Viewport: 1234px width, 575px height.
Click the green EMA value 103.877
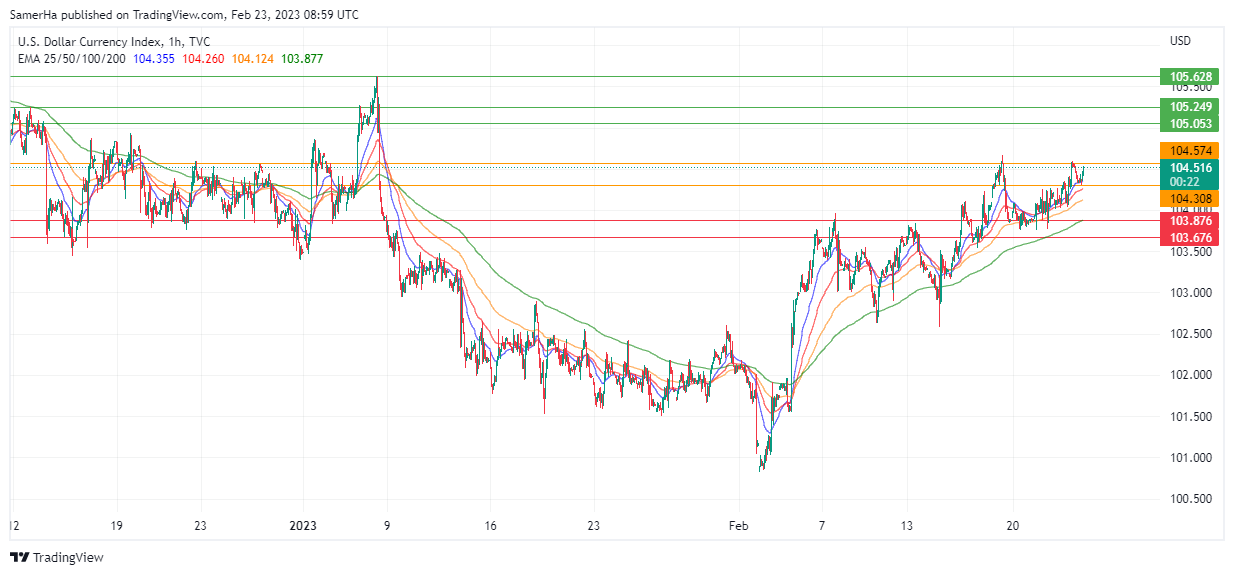click(302, 59)
